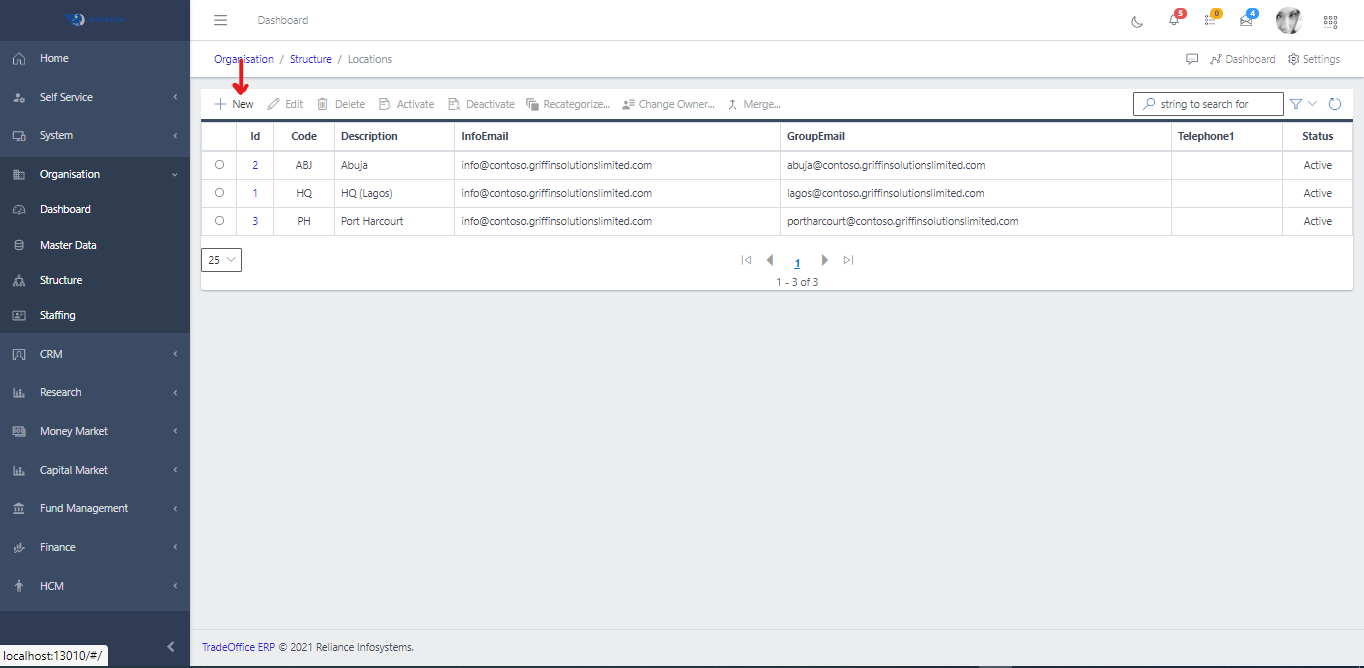Open Master Data in the sidebar
Image resolution: width=1364 pixels, height=668 pixels.
[68, 245]
